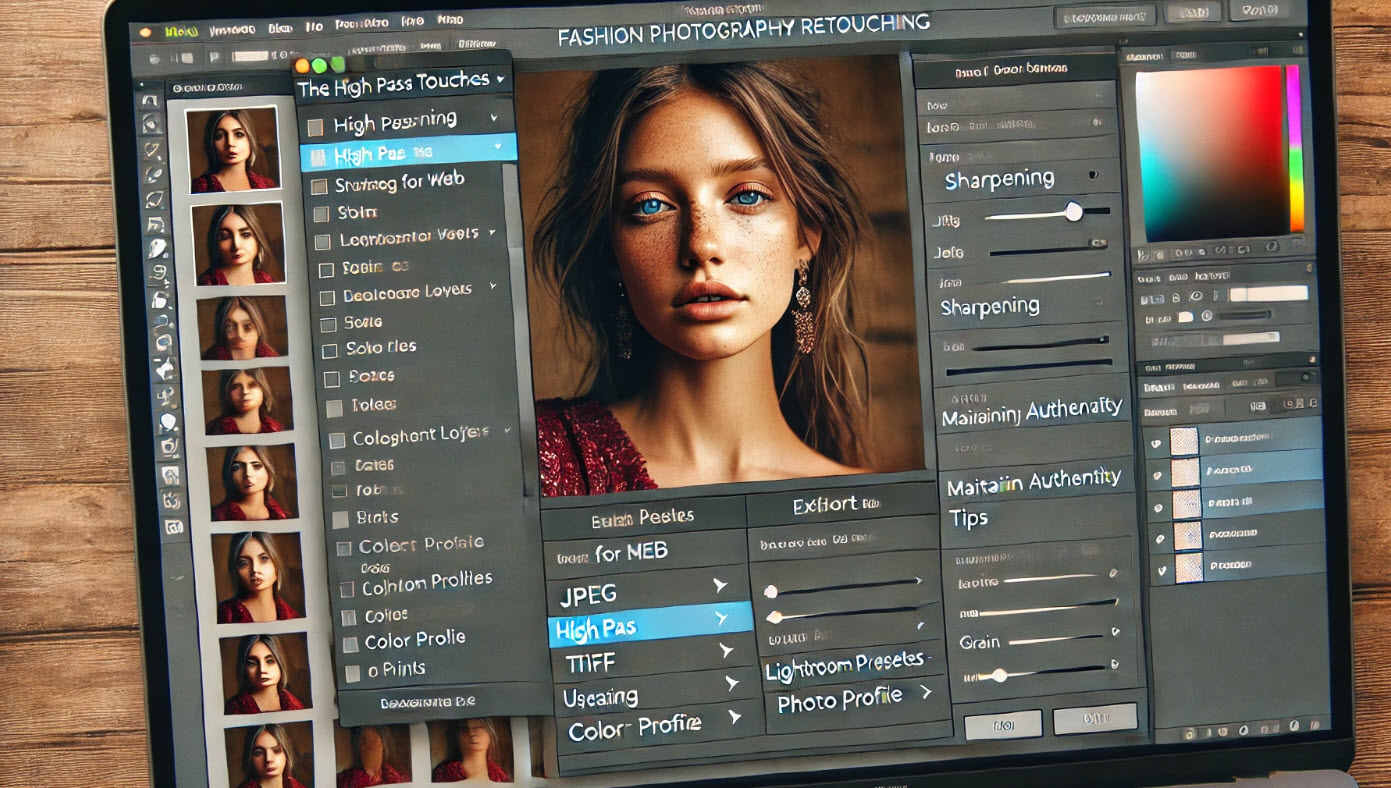Click the round white Sharpening slider knob
1391x788 pixels.
click(x=1073, y=211)
